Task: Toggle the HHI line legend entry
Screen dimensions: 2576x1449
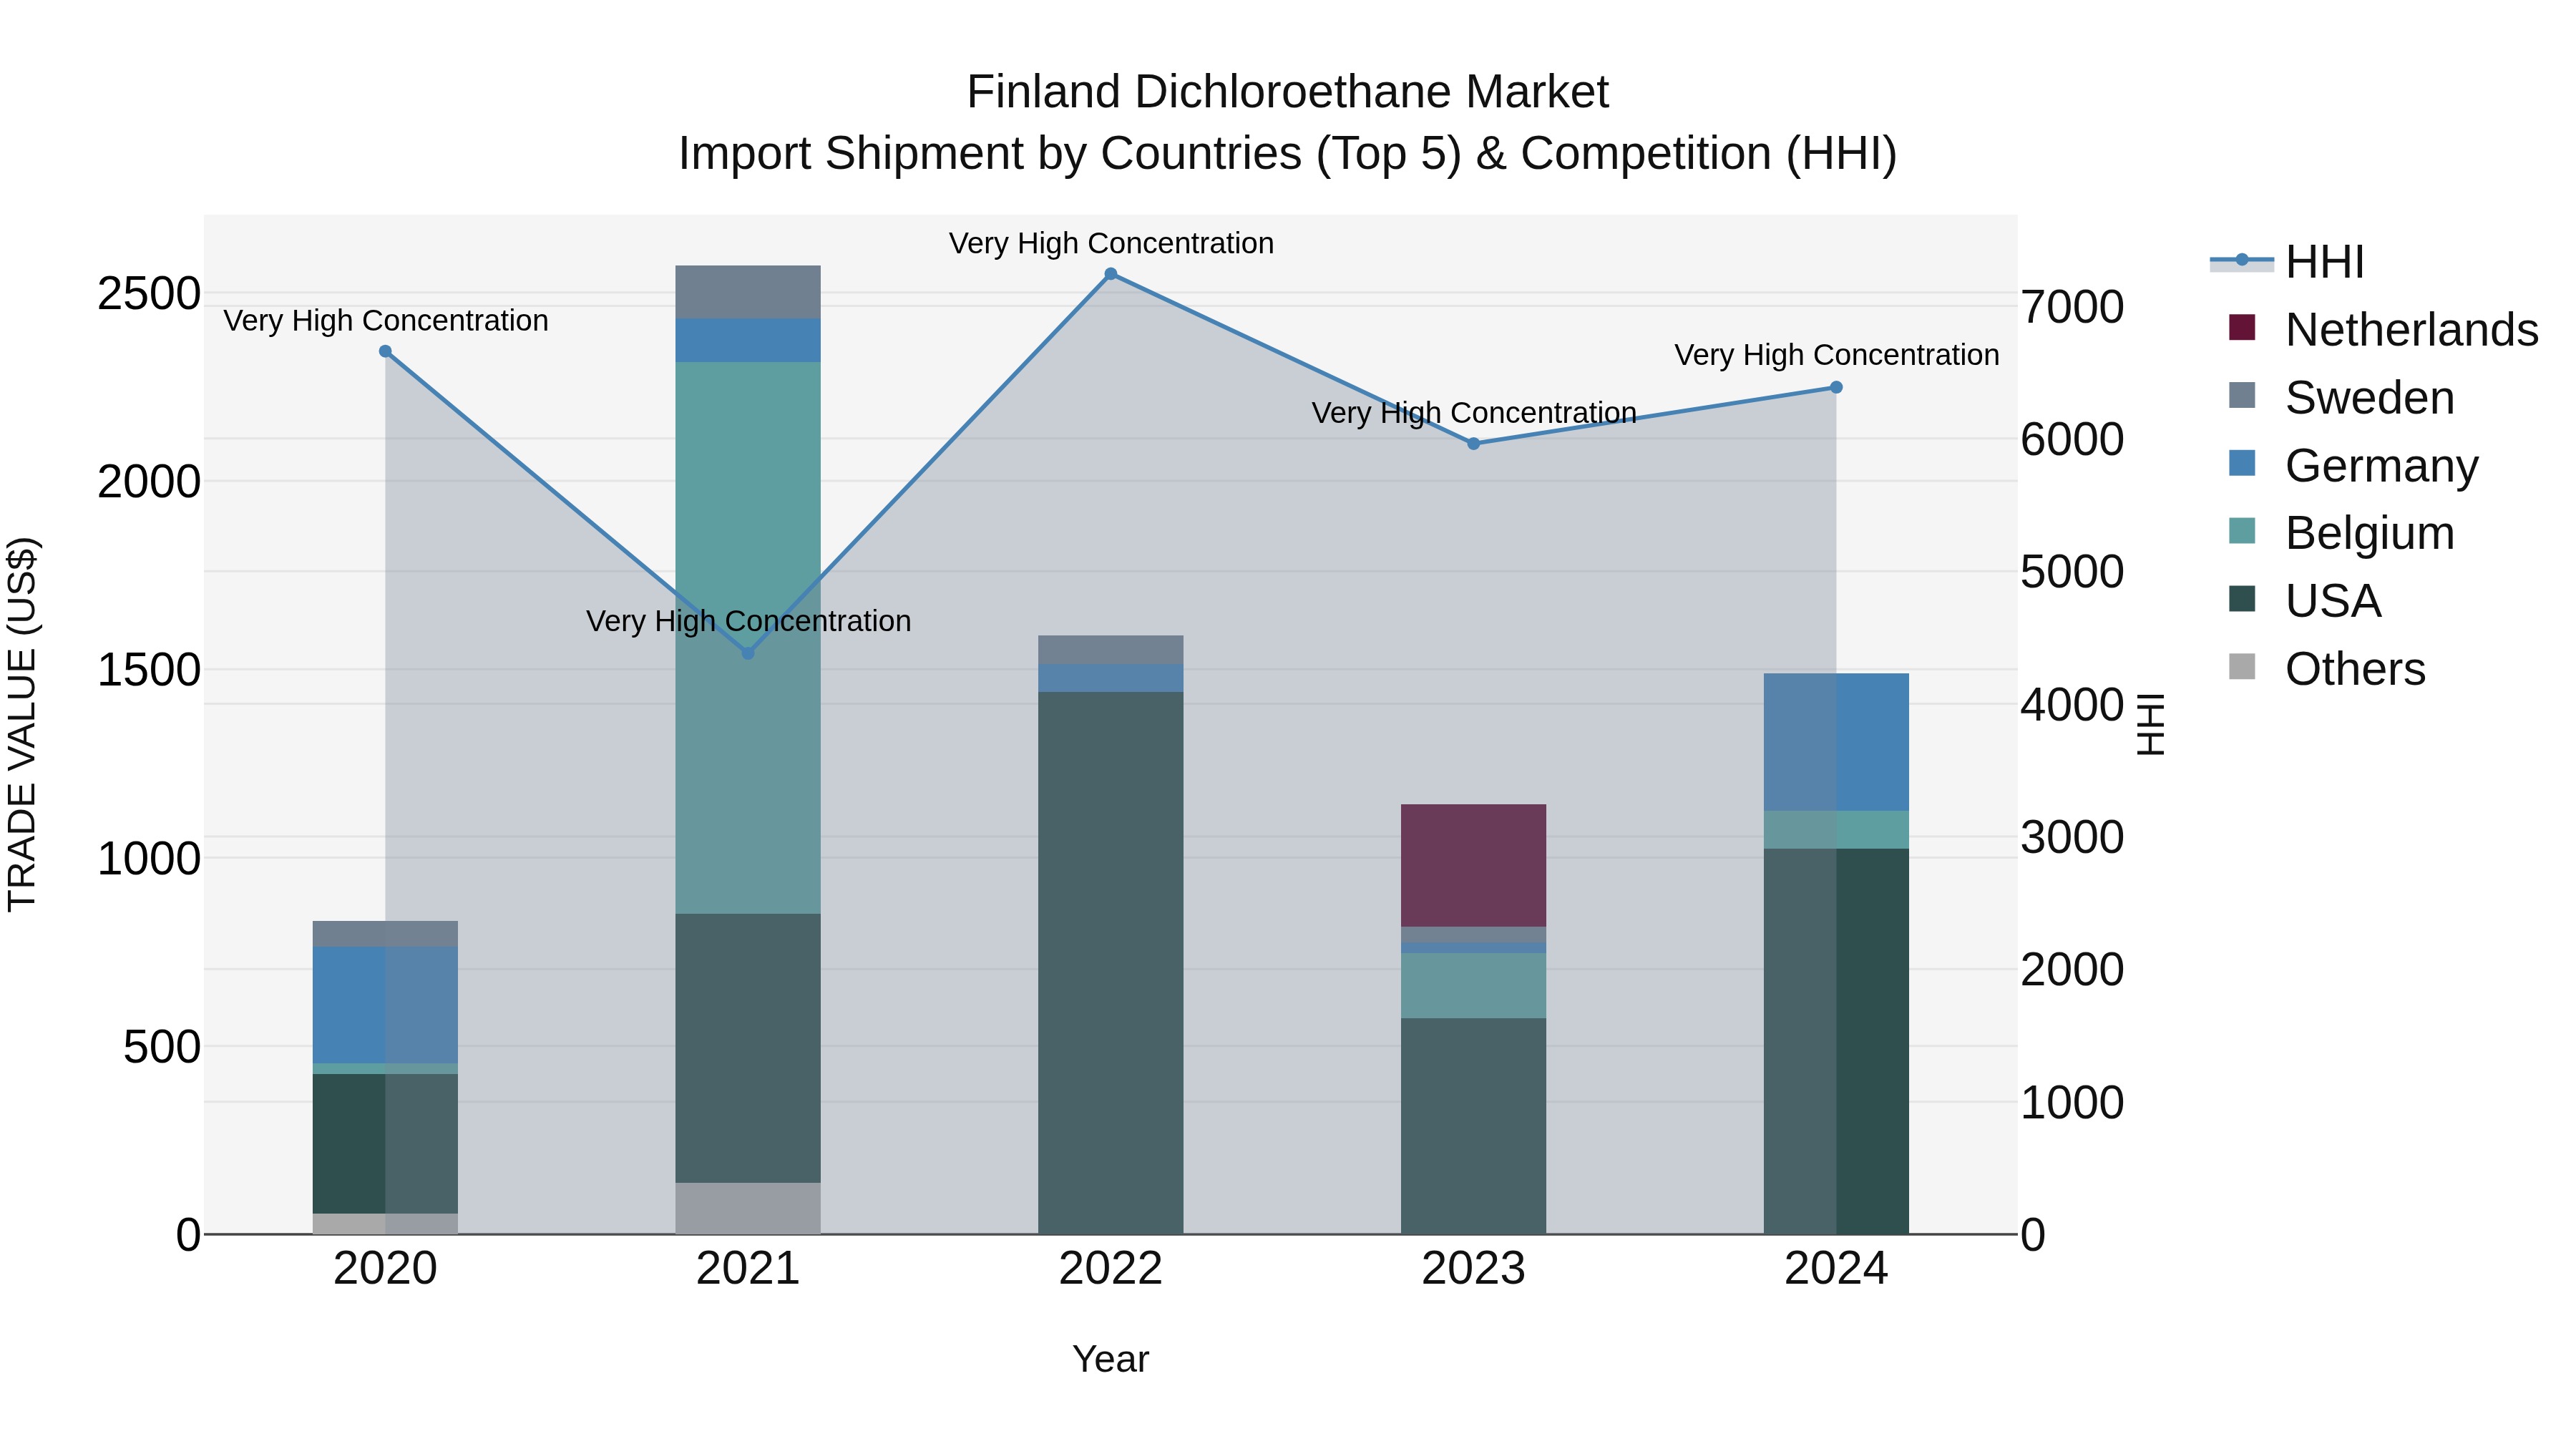Action: click(2287, 262)
